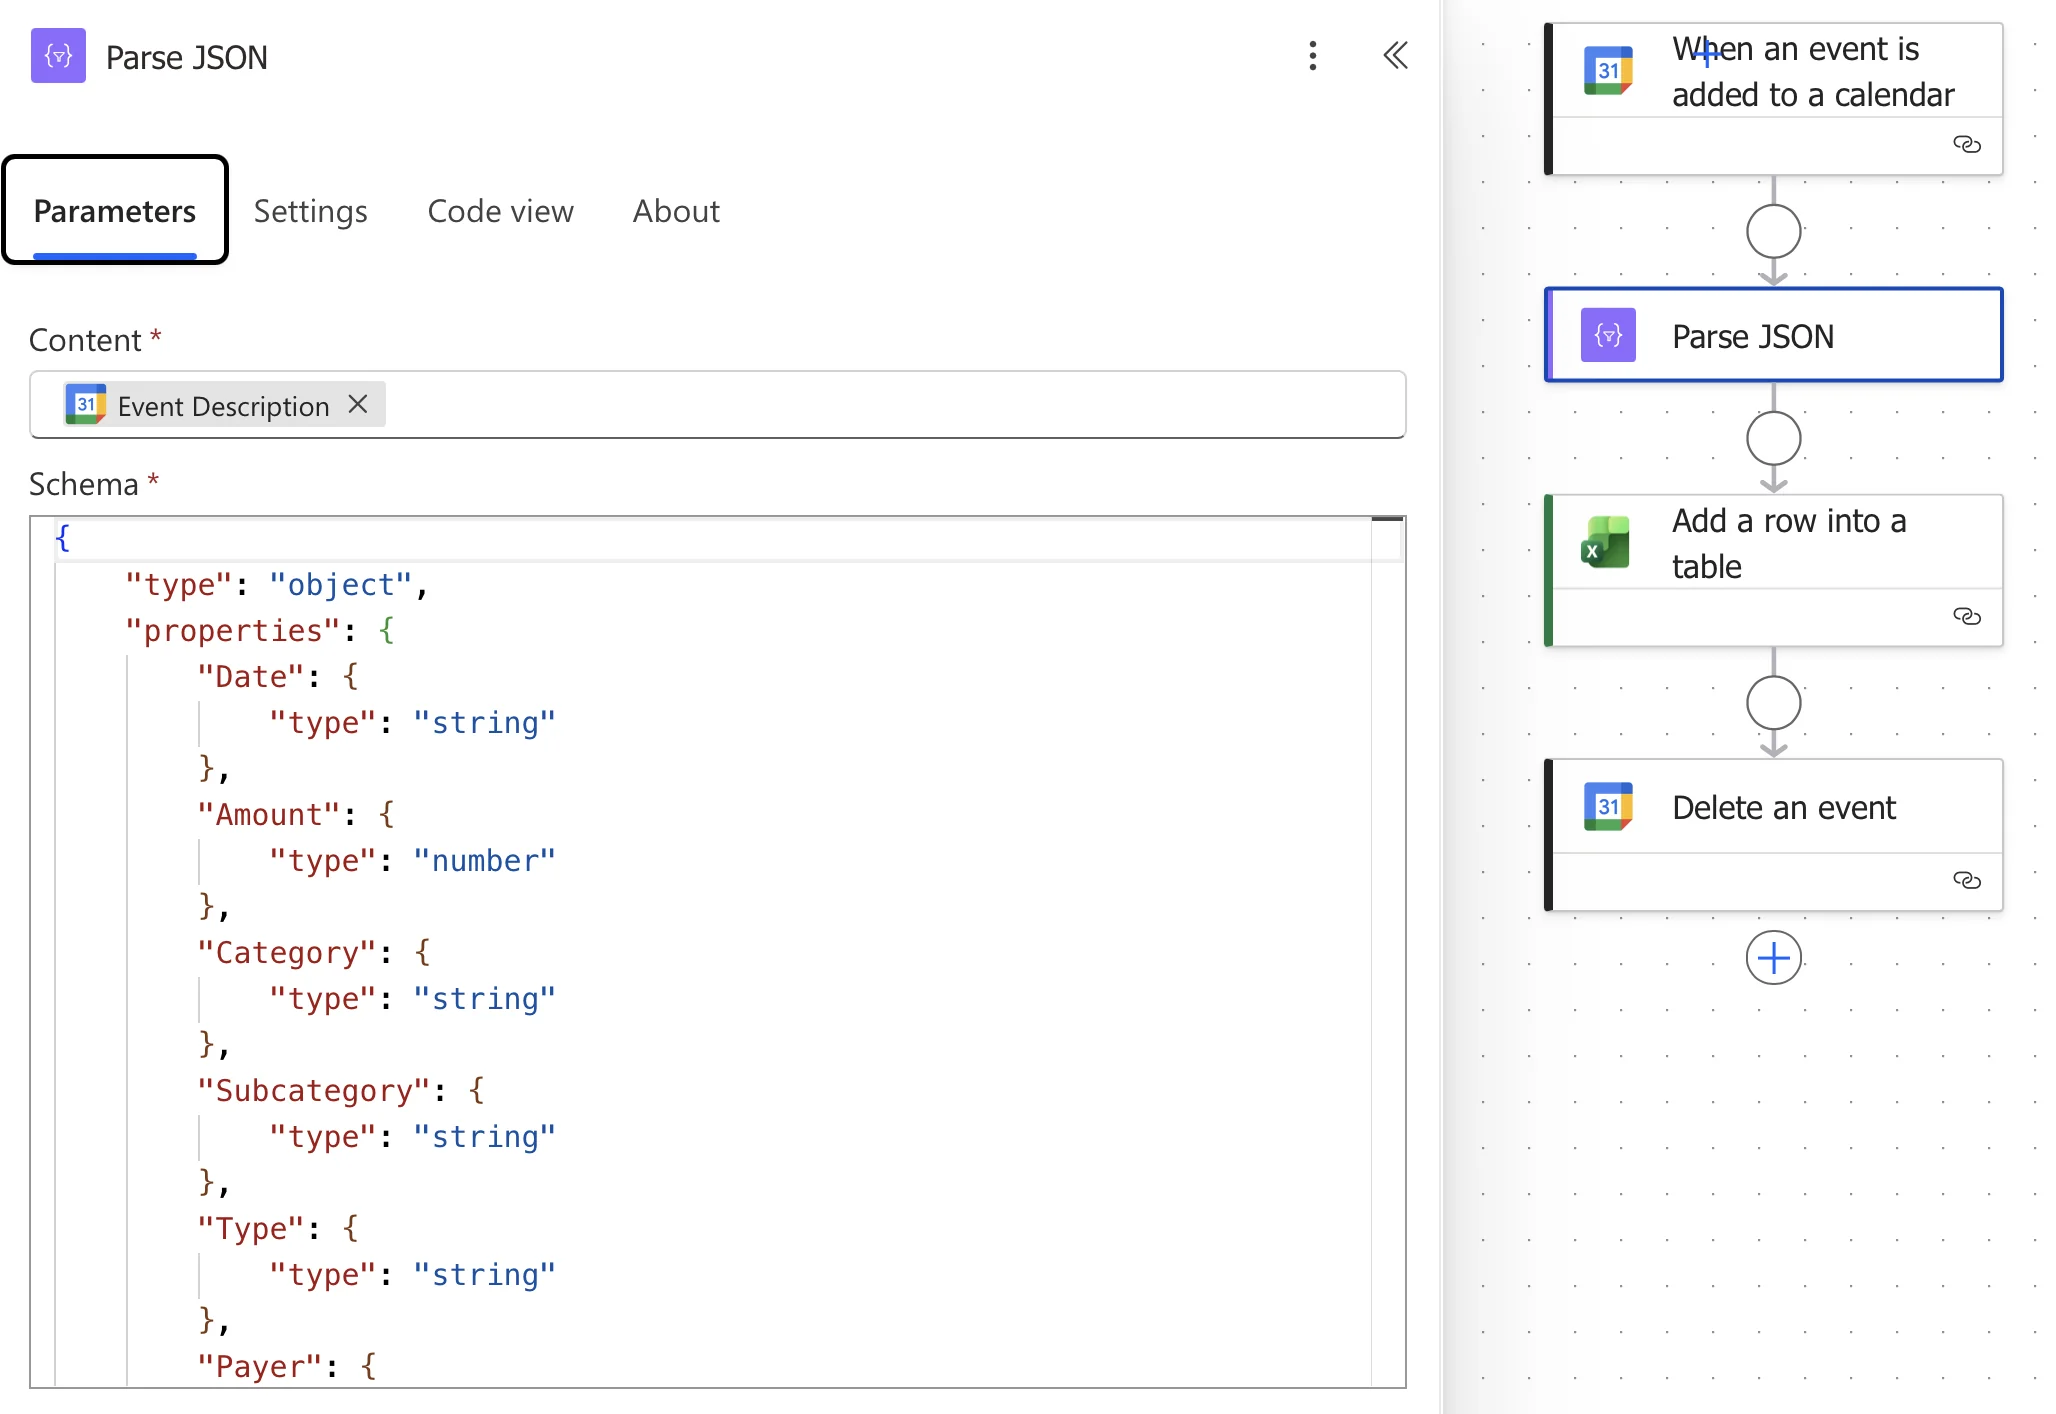Select the 'Delete an event' action card
The image size is (2056, 1414).
[1773, 835]
